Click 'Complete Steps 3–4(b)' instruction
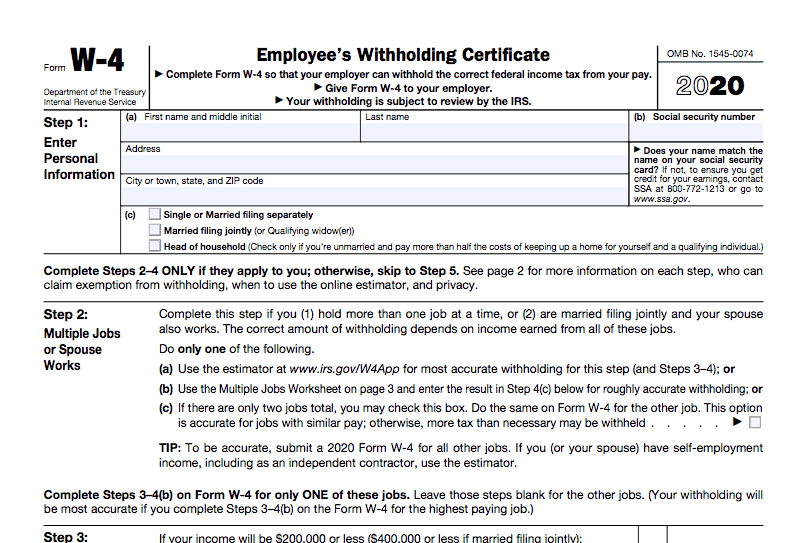The height and width of the screenshot is (543, 808). [403, 502]
